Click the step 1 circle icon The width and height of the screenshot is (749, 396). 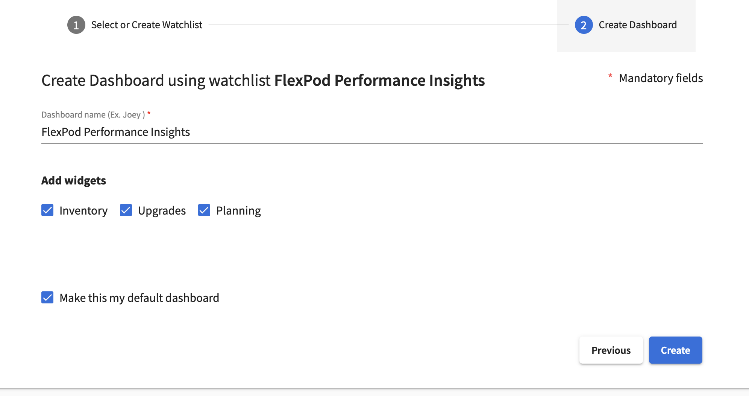click(76, 25)
